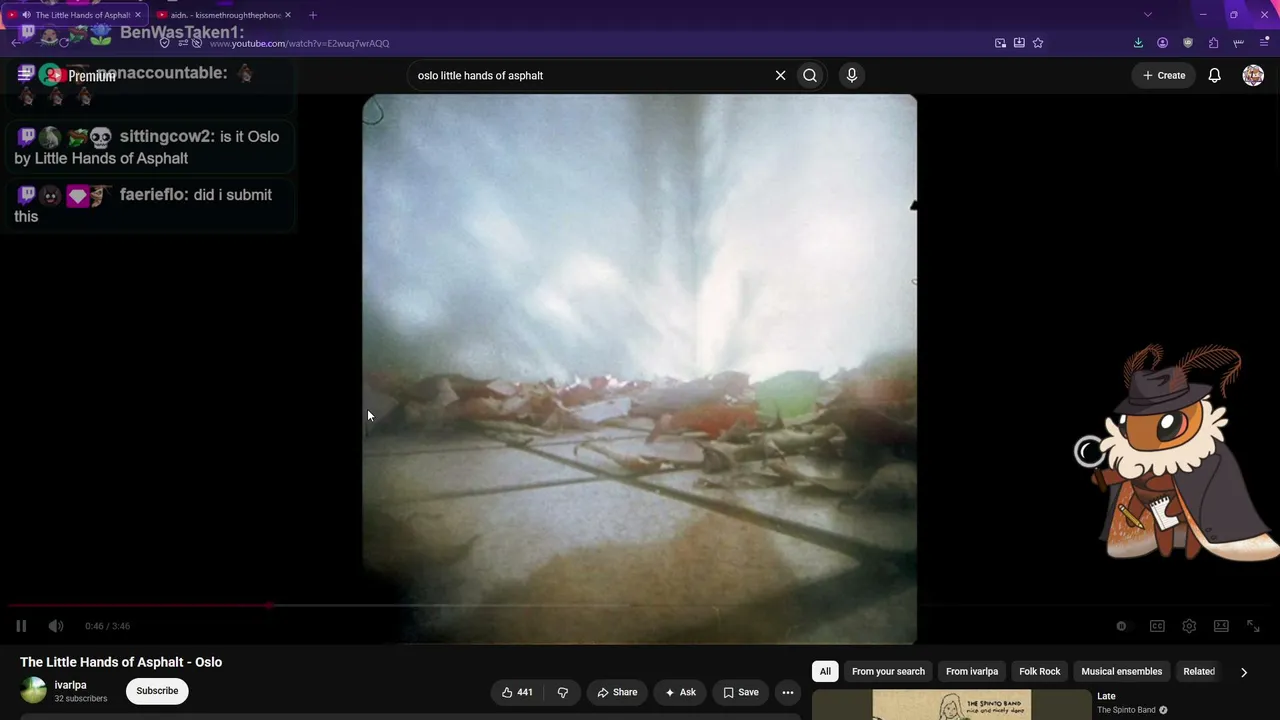The height and width of the screenshot is (720, 1280).
Task: Share the Oslo video
Action: pos(617,692)
